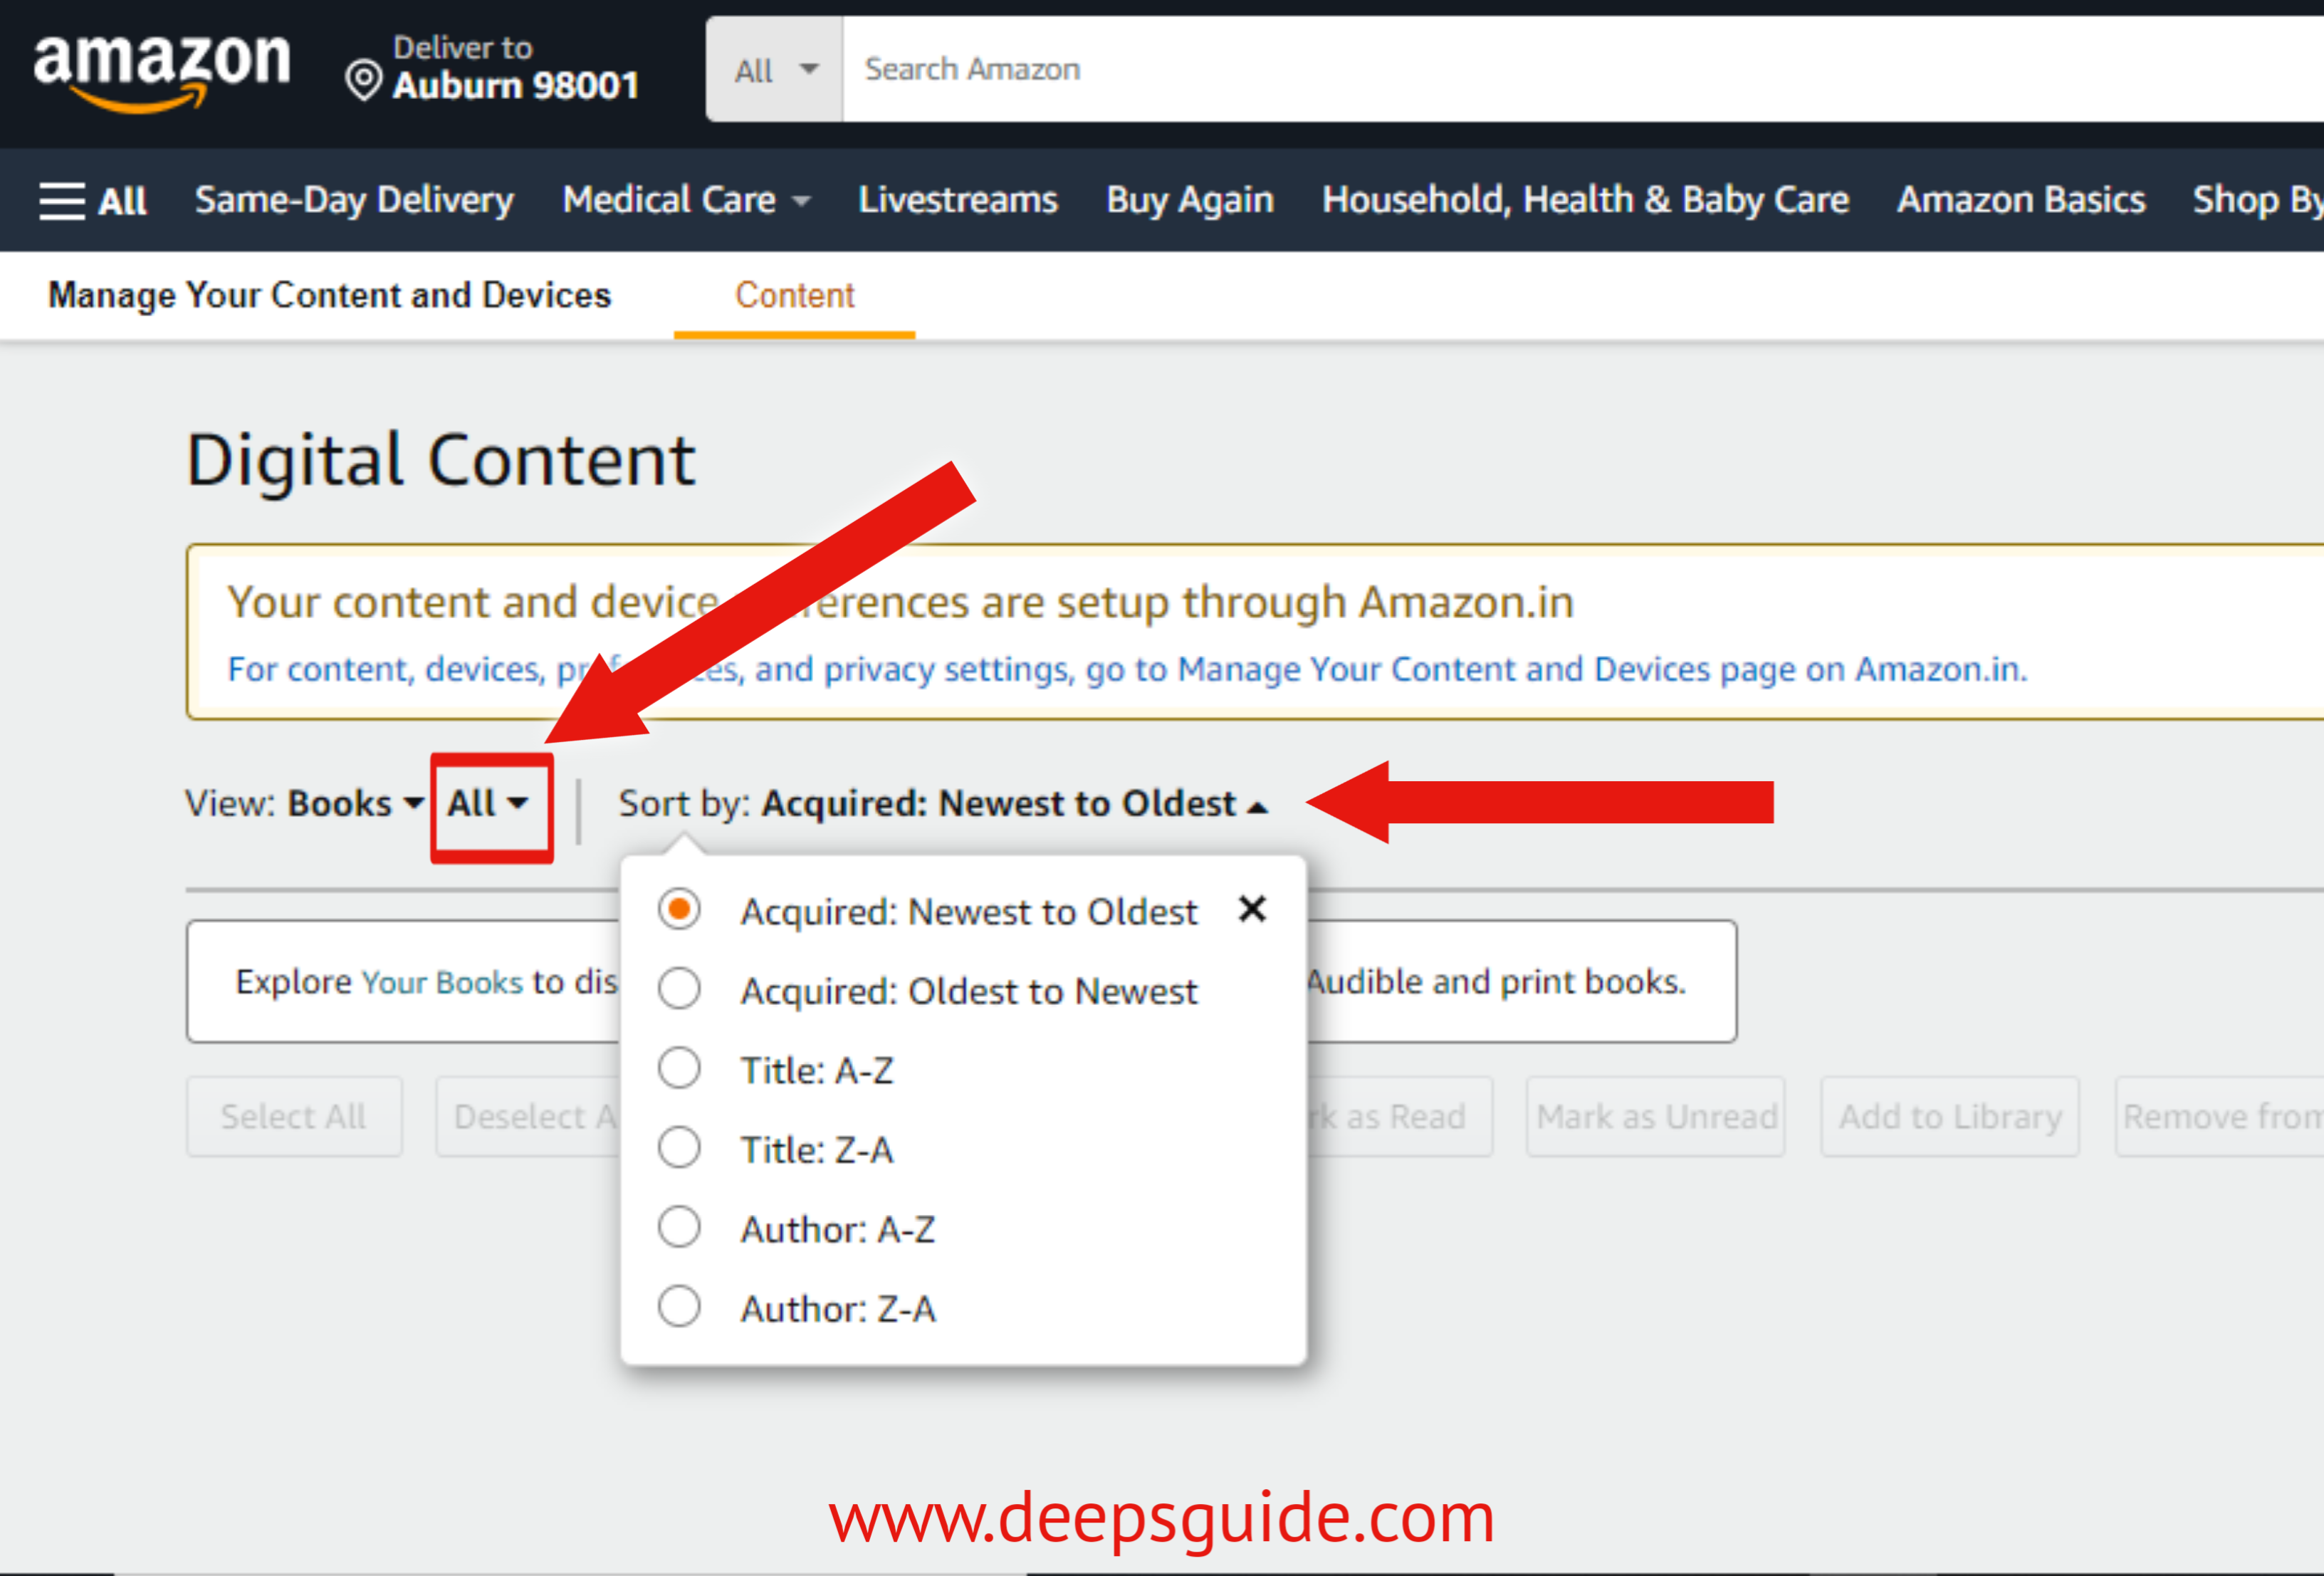This screenshot has width=2324, height=1576.
Task: Focus the Search Amazon input field
Action: pyautogui.click(x=1583, y=70)
